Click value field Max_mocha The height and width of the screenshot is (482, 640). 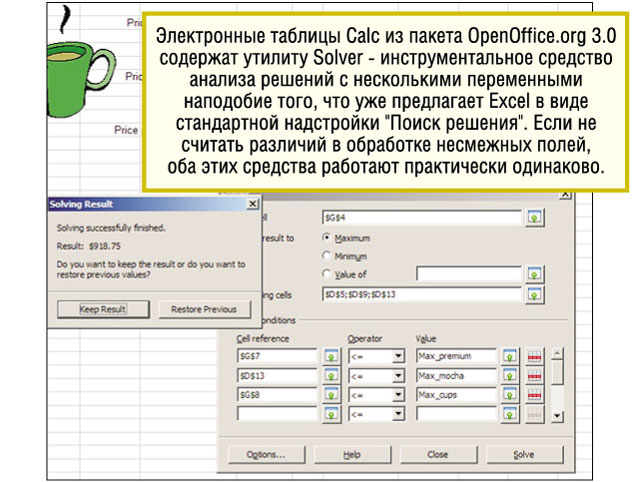point(456,375)
